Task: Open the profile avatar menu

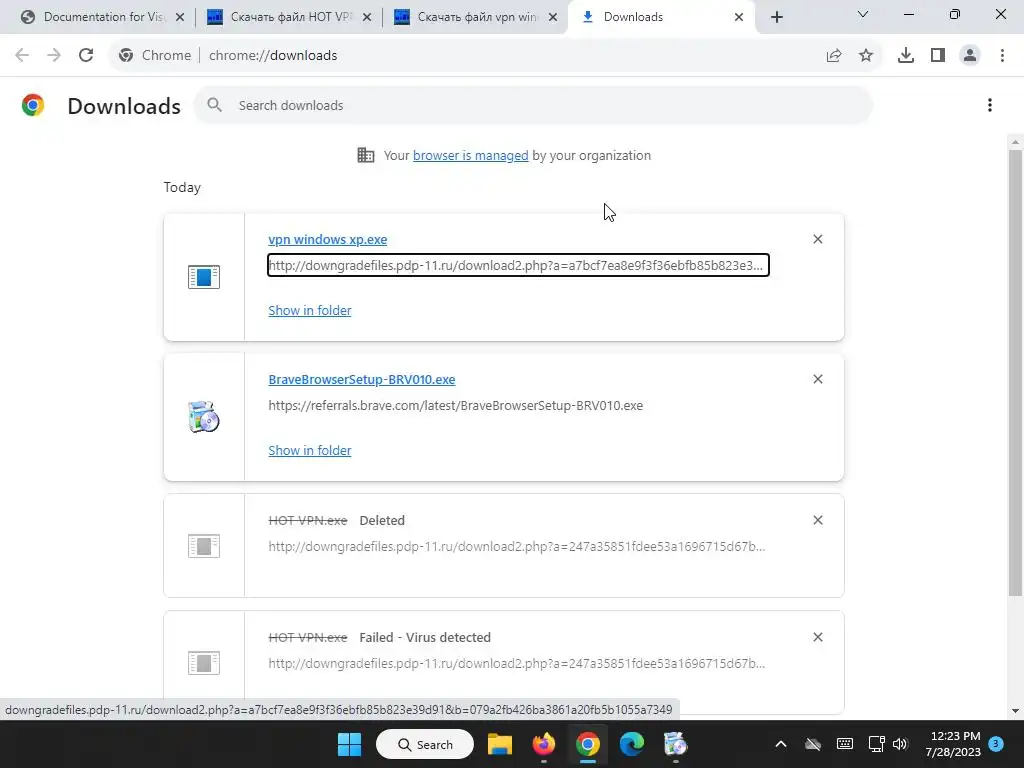Action: [x=970, y=56]
